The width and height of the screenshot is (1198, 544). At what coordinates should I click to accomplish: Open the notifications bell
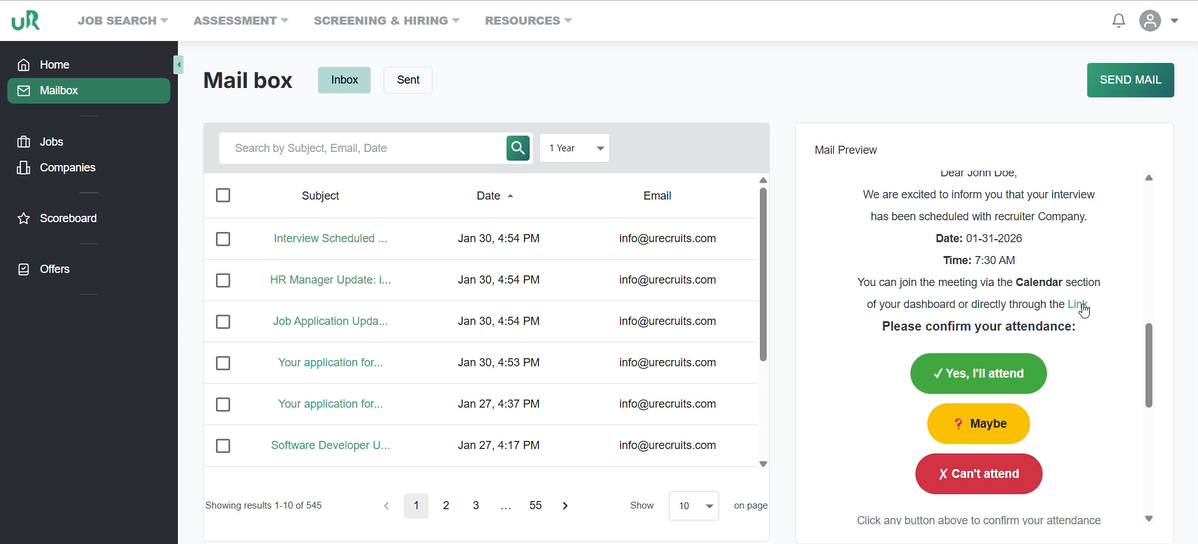(x=1119, y=21)
